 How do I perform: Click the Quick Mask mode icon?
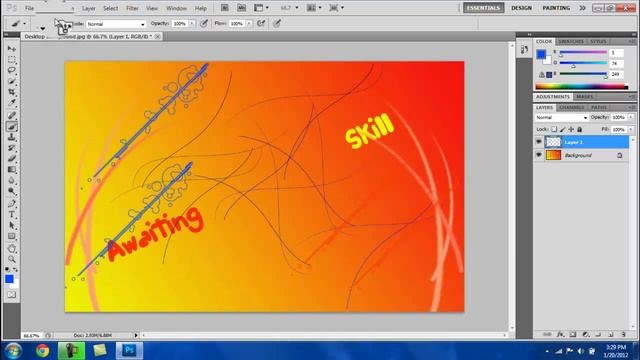[11, 294]
